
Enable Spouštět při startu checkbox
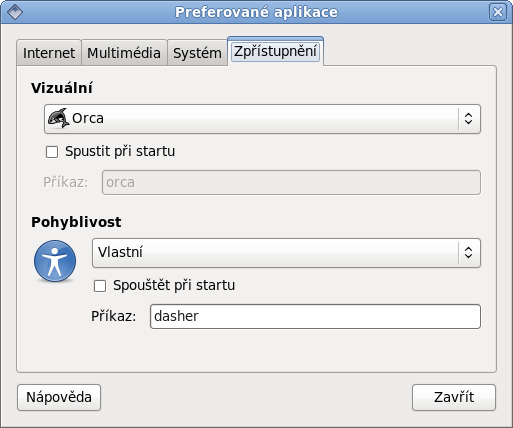point(100,286)
